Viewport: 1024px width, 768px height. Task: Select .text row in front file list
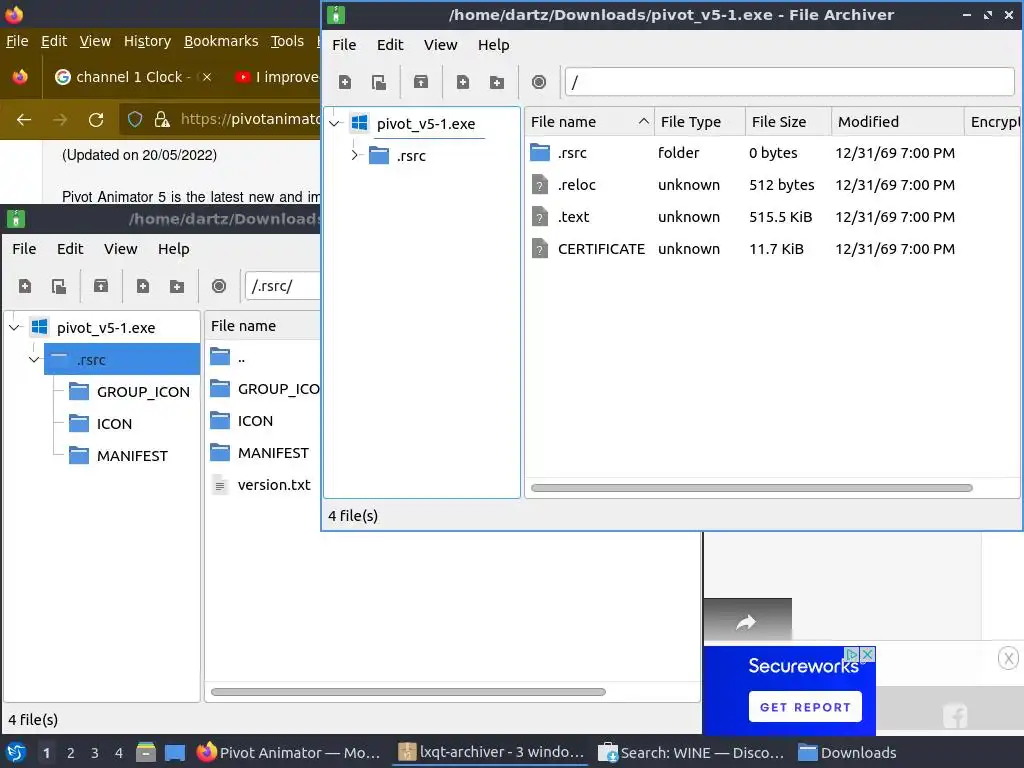click(x=772, y=217)
